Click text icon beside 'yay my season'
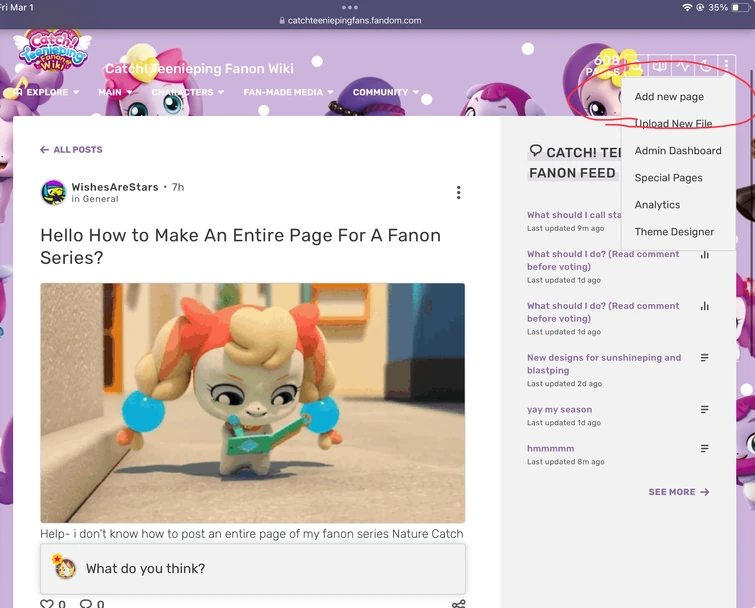This screenshot has width=755, height=608. (x=704, y=410)
